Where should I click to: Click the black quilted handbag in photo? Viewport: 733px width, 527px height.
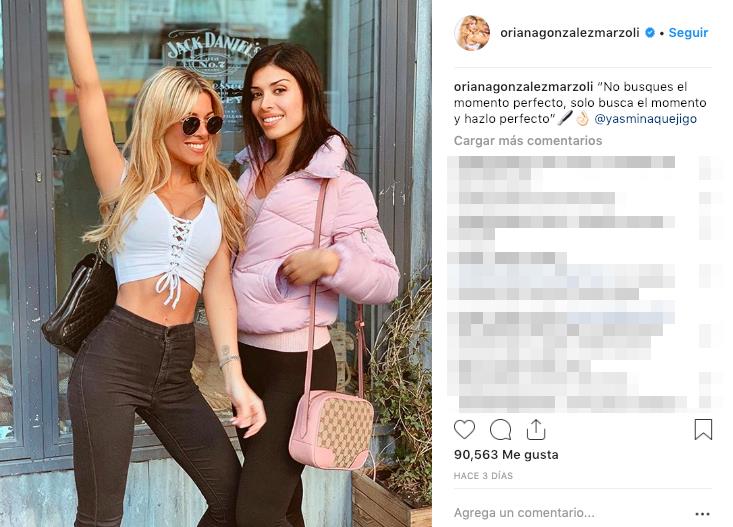(x=80, y=304)
